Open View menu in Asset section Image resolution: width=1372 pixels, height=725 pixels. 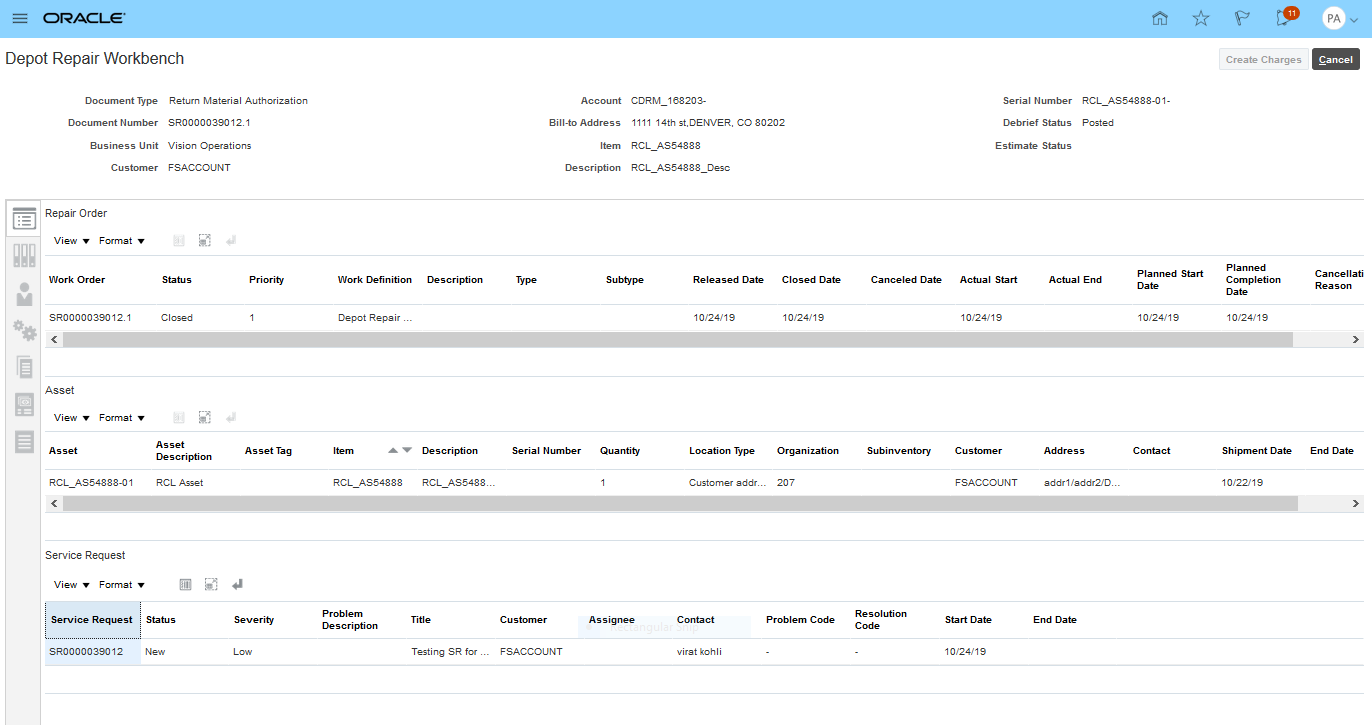click(x=72, y=418)
